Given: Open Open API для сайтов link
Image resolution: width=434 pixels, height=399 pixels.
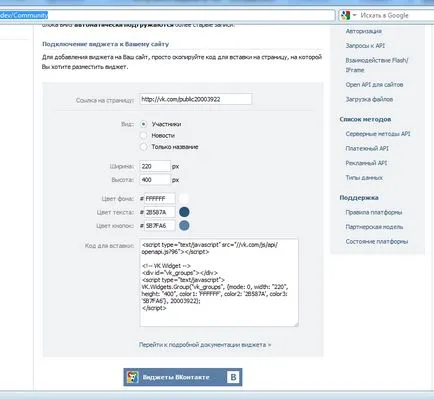Looking at the screenshot, I should click(x=374, y=85).
